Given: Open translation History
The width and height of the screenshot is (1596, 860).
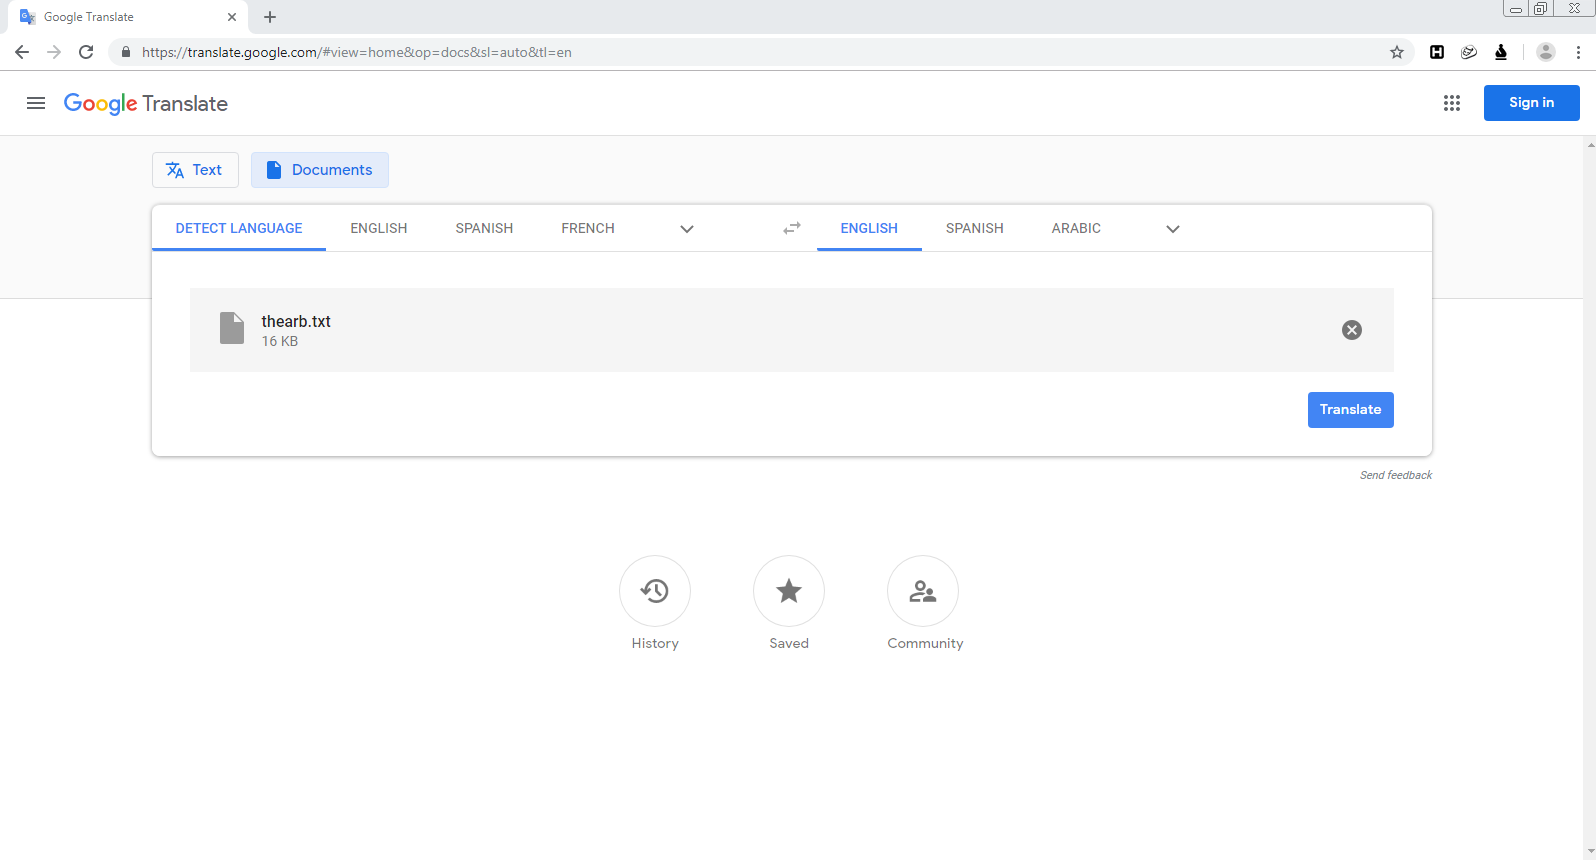Looking at the screenshot, I should tap(655, 591).
